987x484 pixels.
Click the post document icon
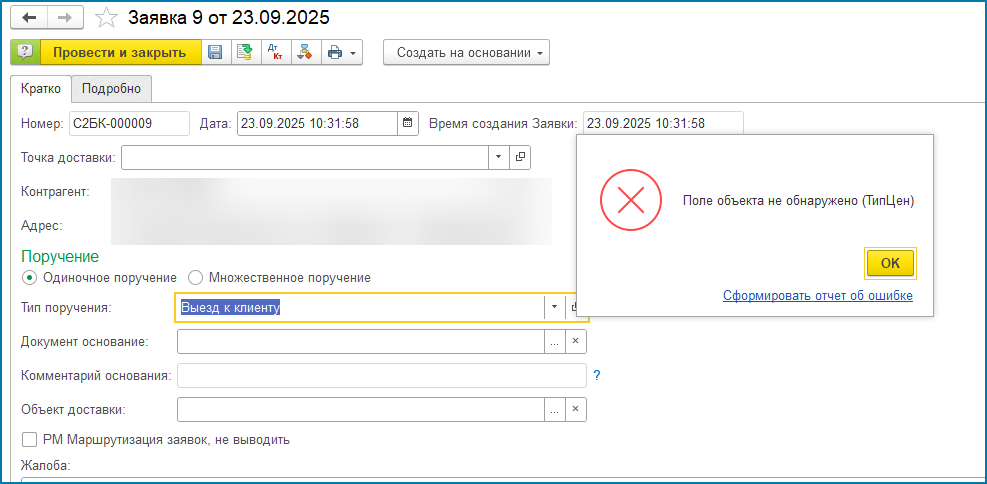pyautogui.click(x=244, y=52)
